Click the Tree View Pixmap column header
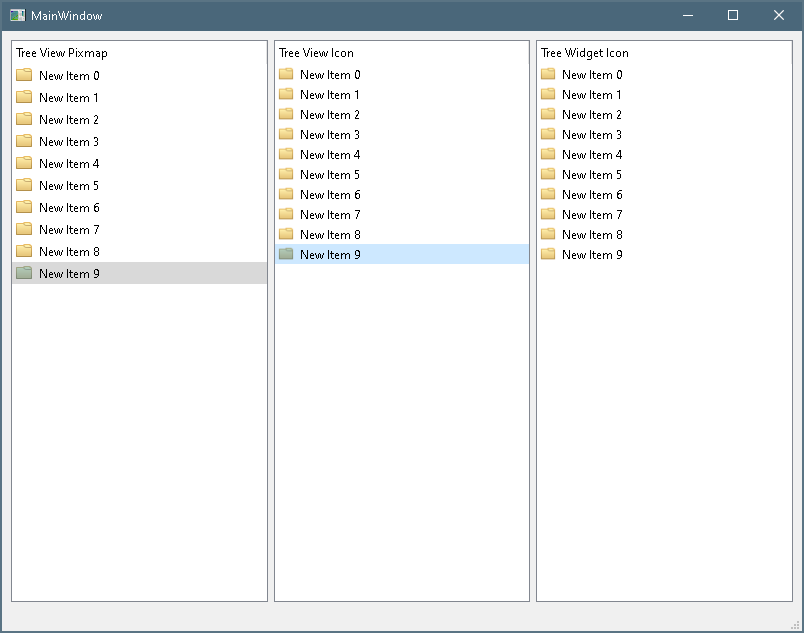This screenshot has height=633, width=804. (139, 53)
